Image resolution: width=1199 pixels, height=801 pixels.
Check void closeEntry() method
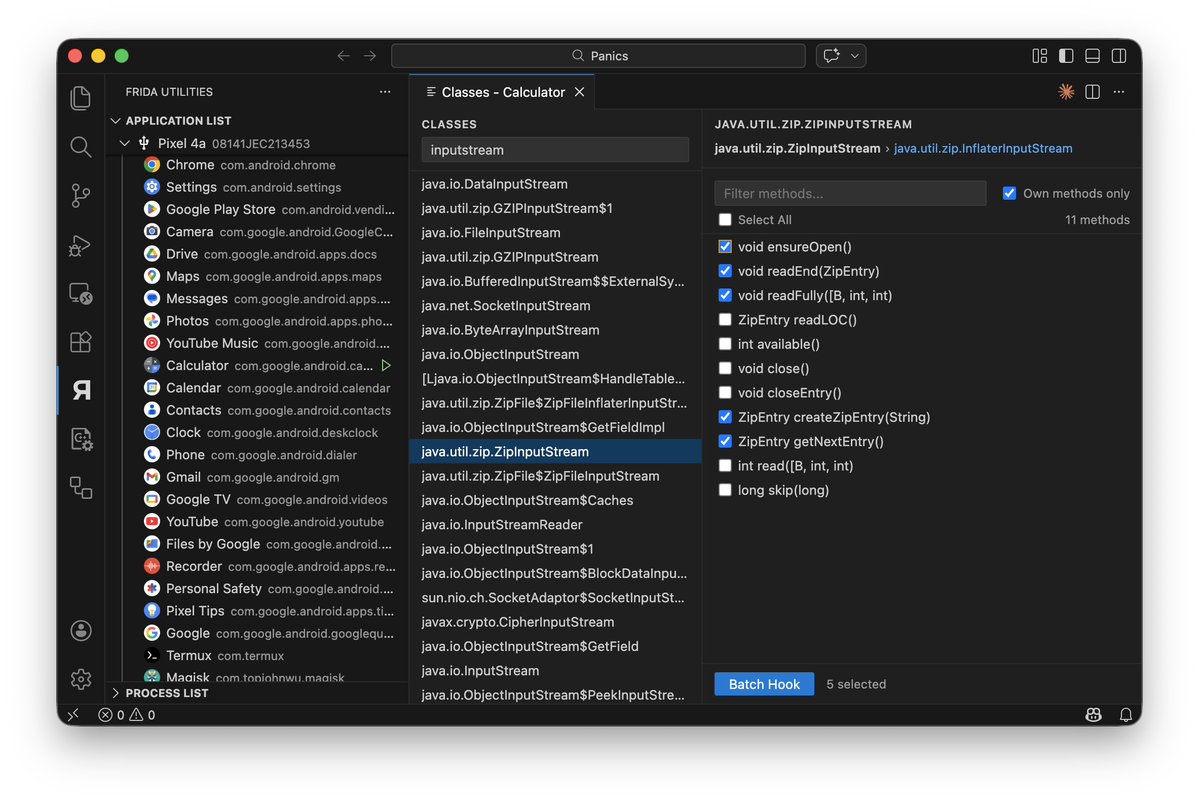click(x=725, y=393)
